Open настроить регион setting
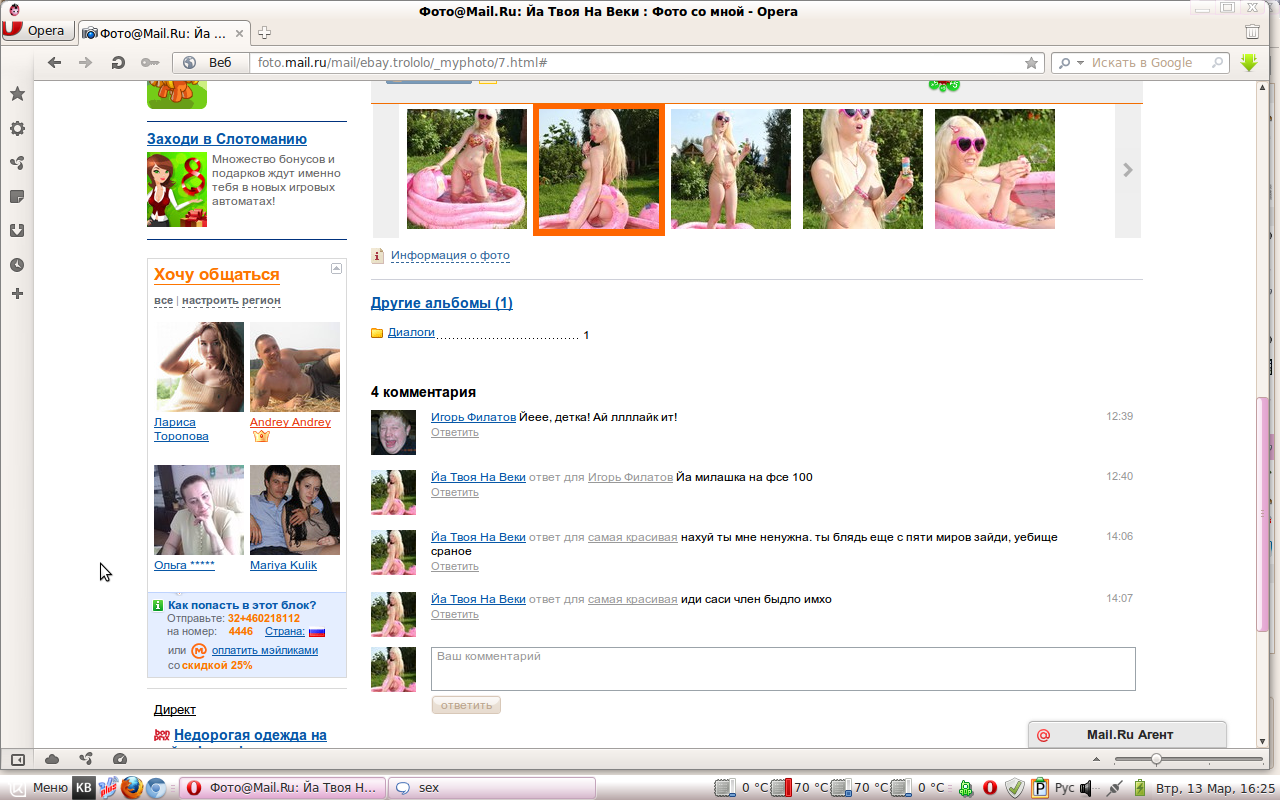The image size is (1280, 800). (231, 301)
